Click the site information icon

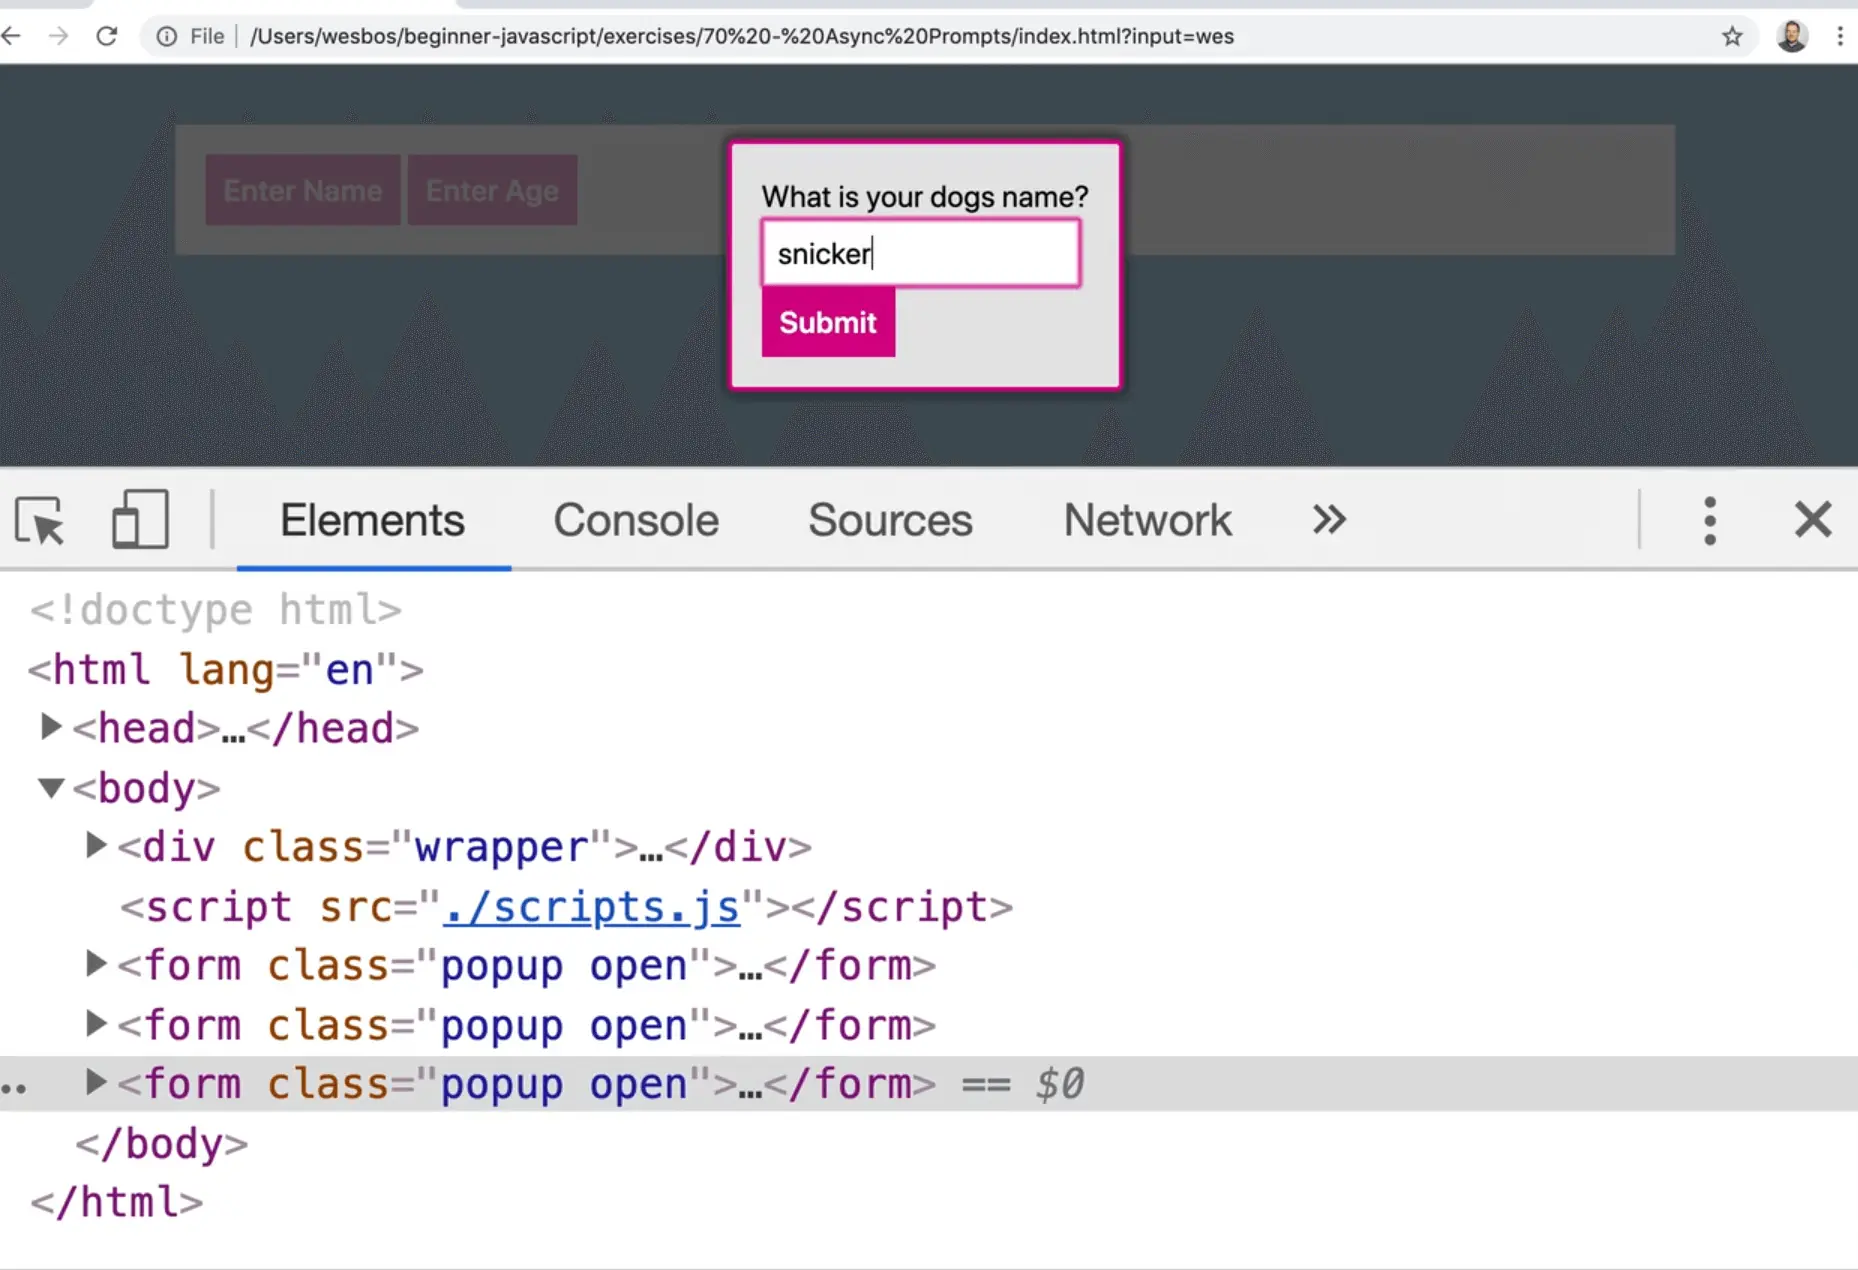[167, 37]
